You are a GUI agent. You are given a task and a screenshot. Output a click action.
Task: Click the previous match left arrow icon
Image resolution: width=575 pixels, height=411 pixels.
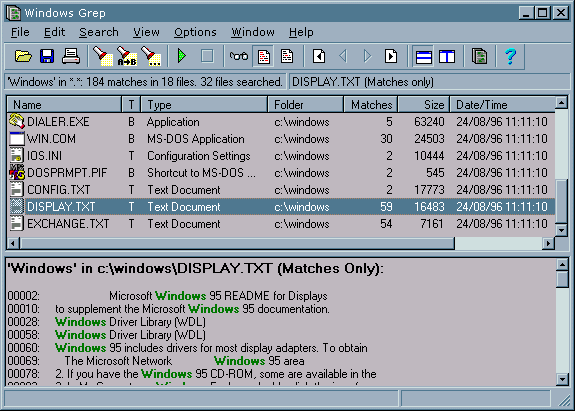click(343, 56)
